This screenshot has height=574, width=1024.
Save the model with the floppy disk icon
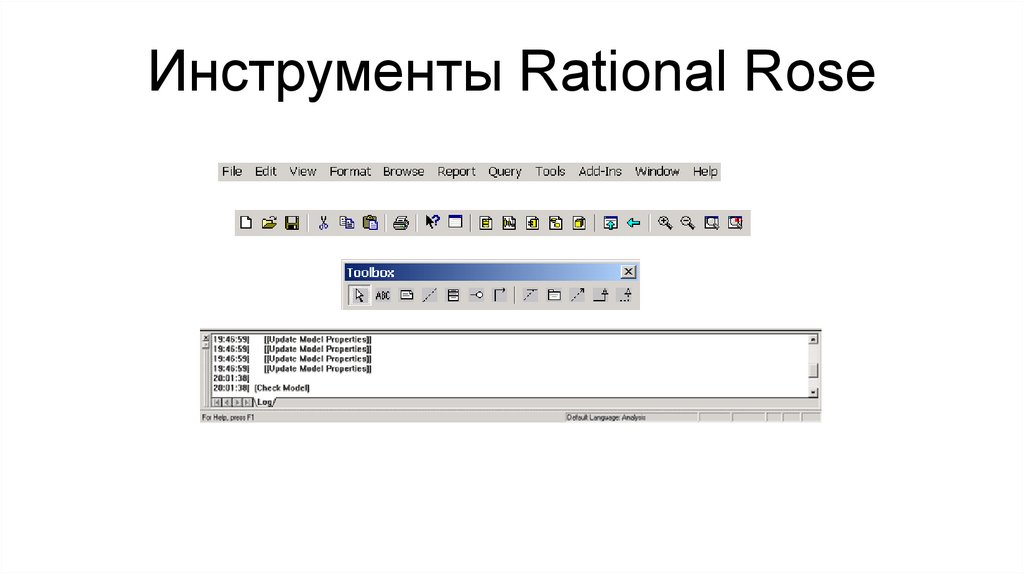[292, 223]
